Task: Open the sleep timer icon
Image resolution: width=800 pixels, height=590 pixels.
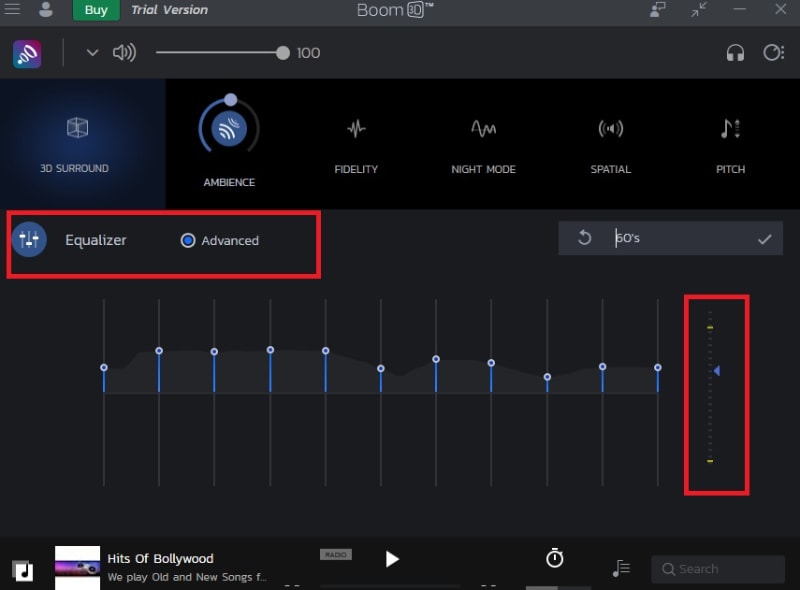Action: point(555,558)
